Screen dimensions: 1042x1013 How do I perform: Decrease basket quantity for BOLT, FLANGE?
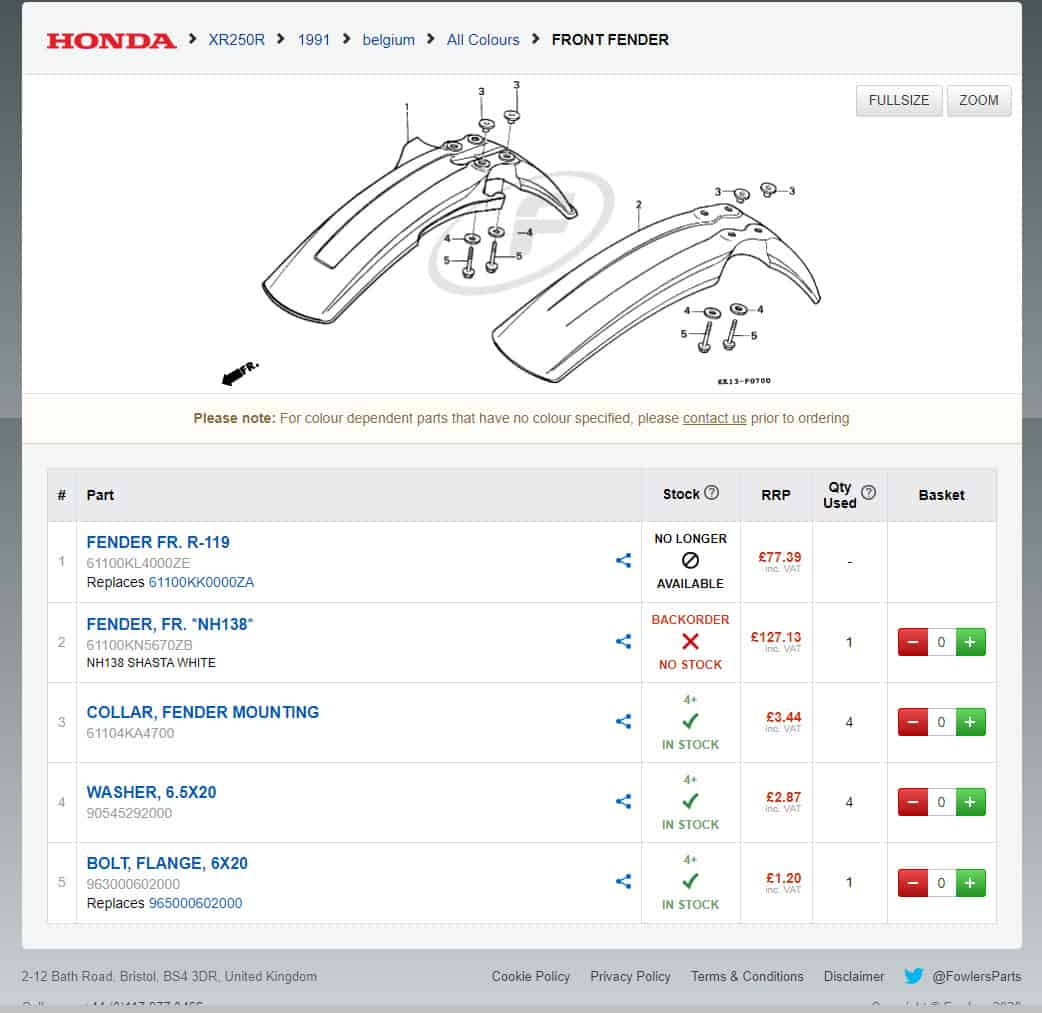click(x=912, y=883)
